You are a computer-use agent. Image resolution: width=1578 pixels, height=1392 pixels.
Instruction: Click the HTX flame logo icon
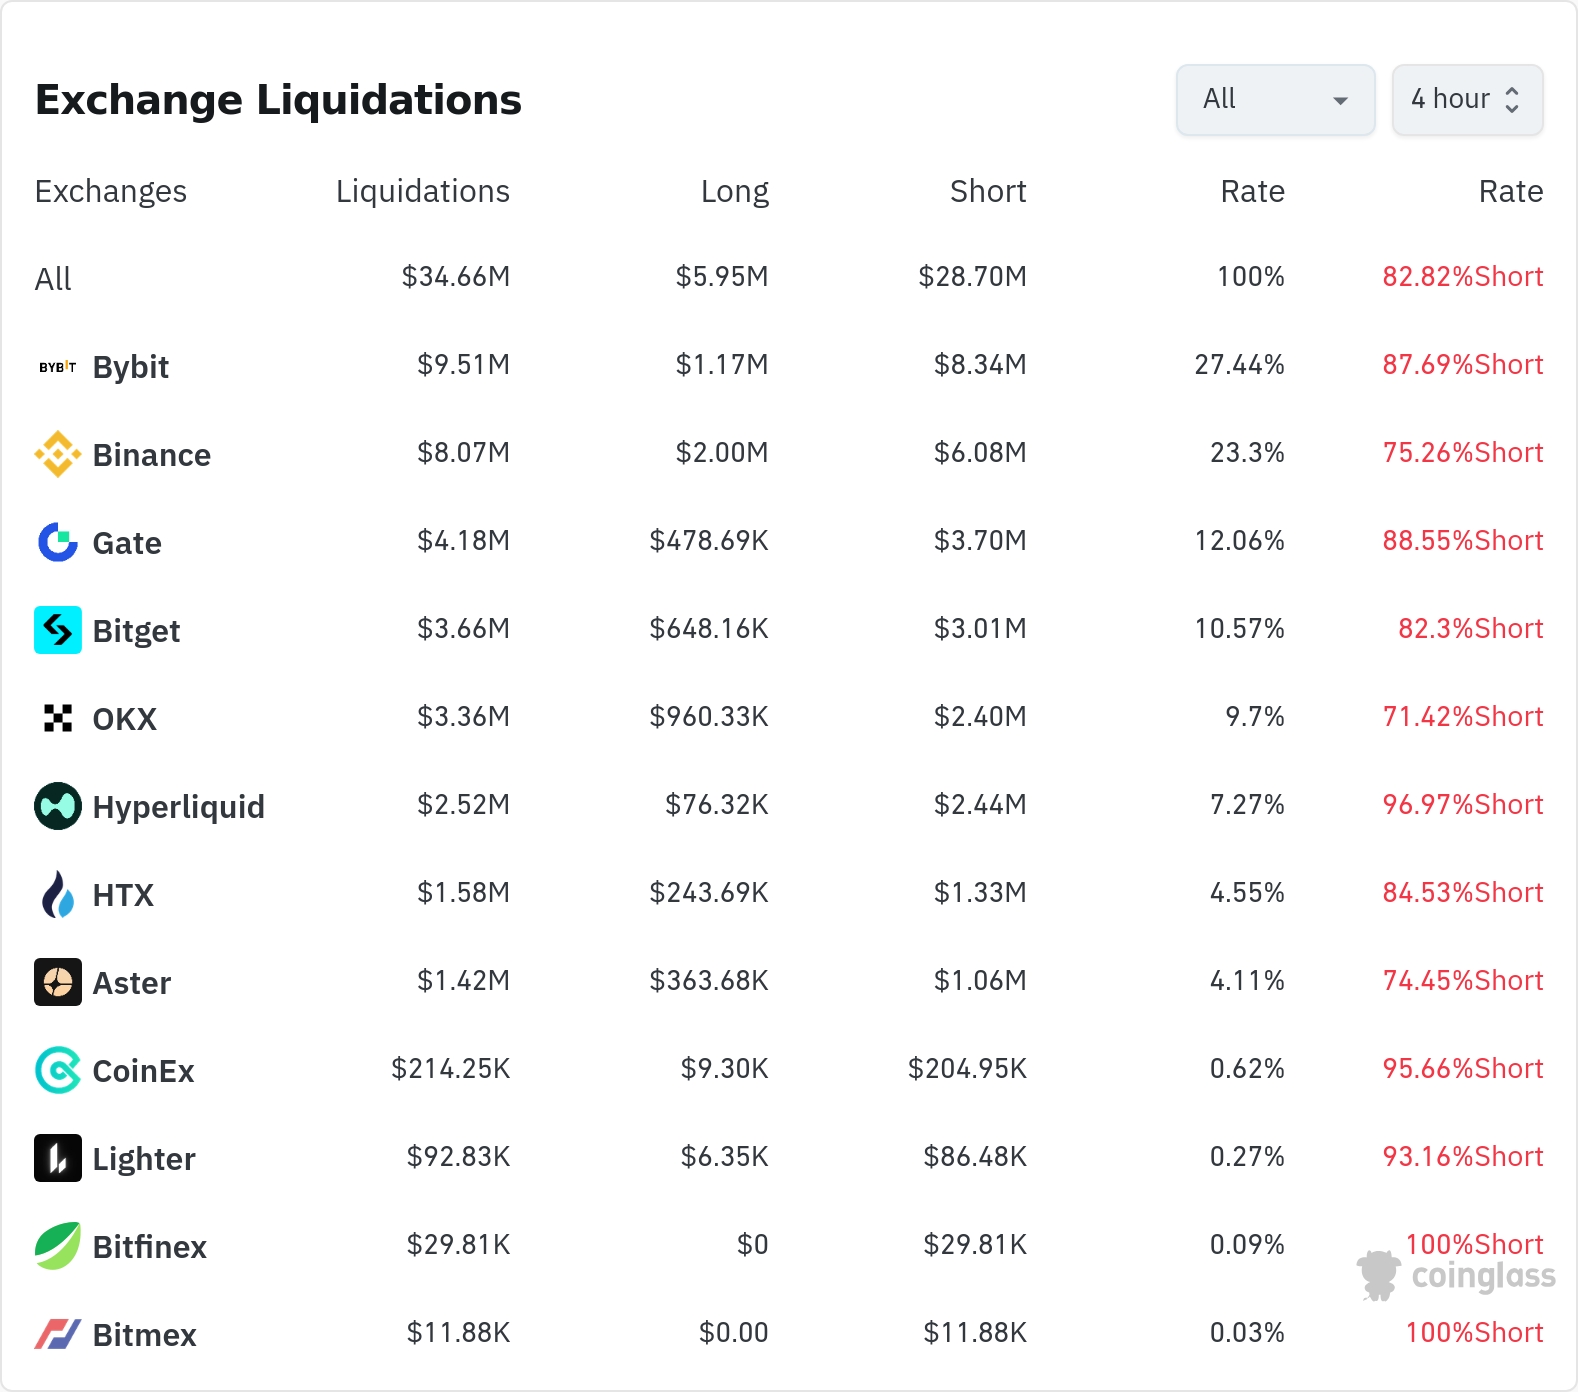[58, 894]
